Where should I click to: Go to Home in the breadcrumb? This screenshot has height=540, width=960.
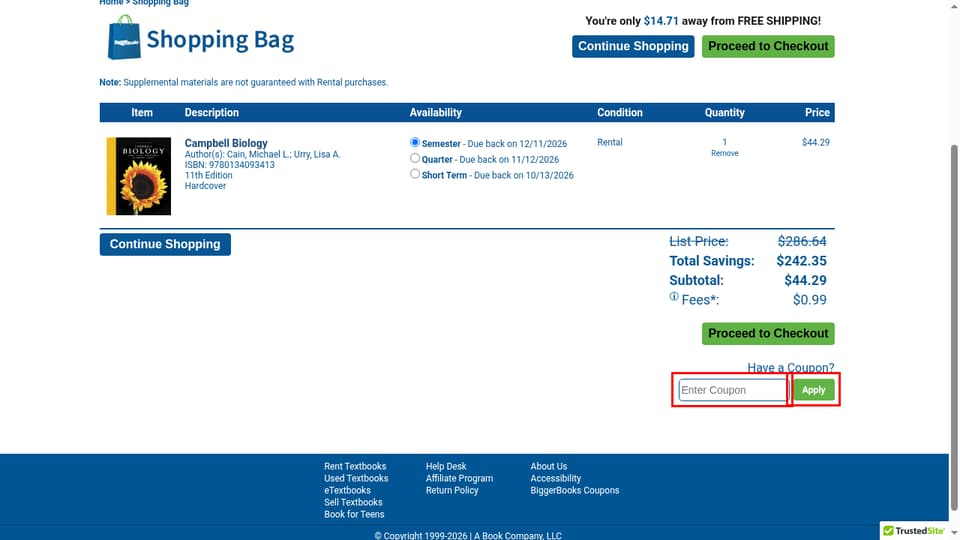111,2
